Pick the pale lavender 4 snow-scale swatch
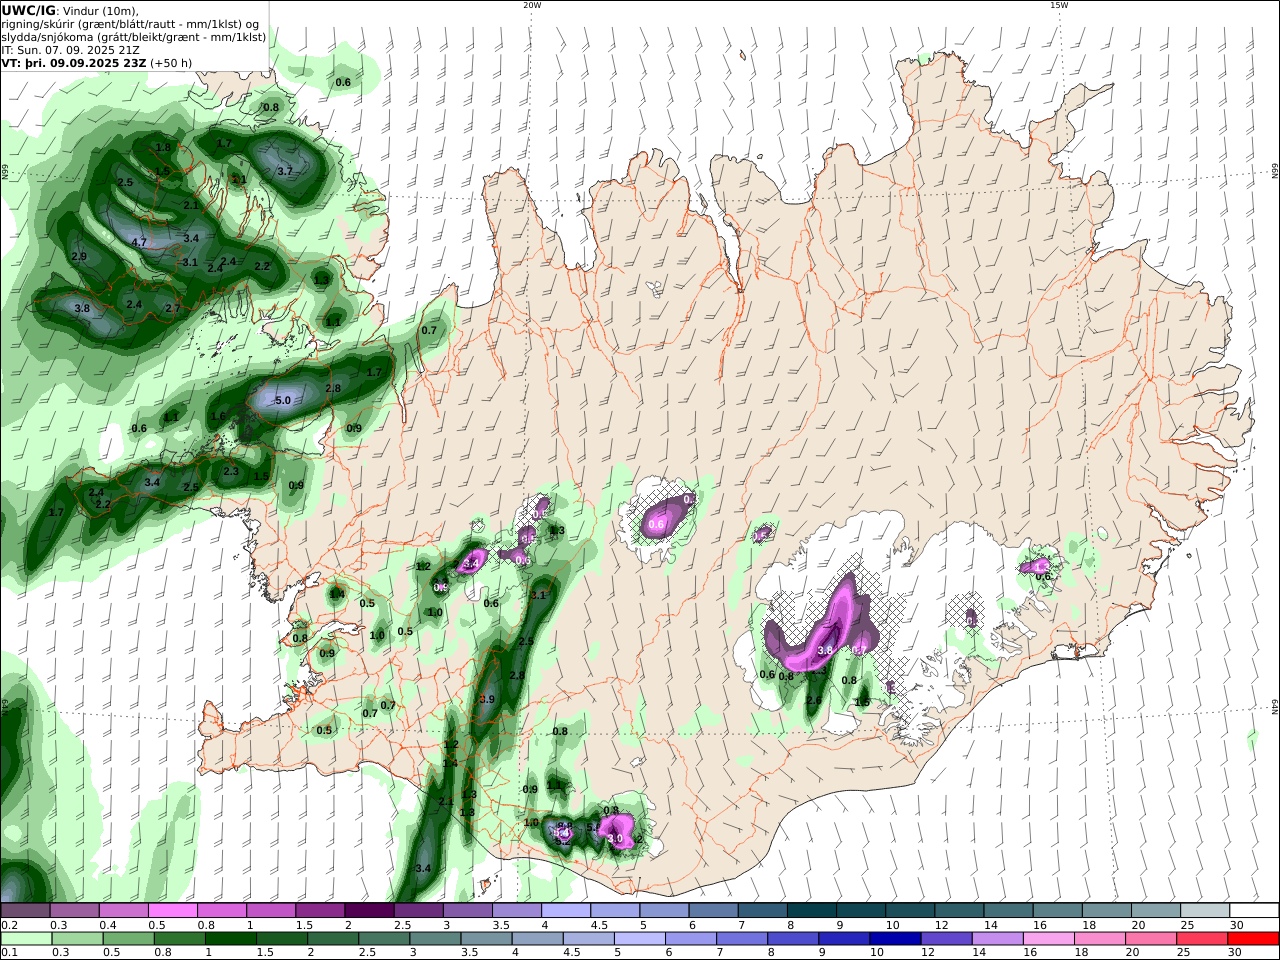The image size is (1280, 960). [x=566, y=910]
